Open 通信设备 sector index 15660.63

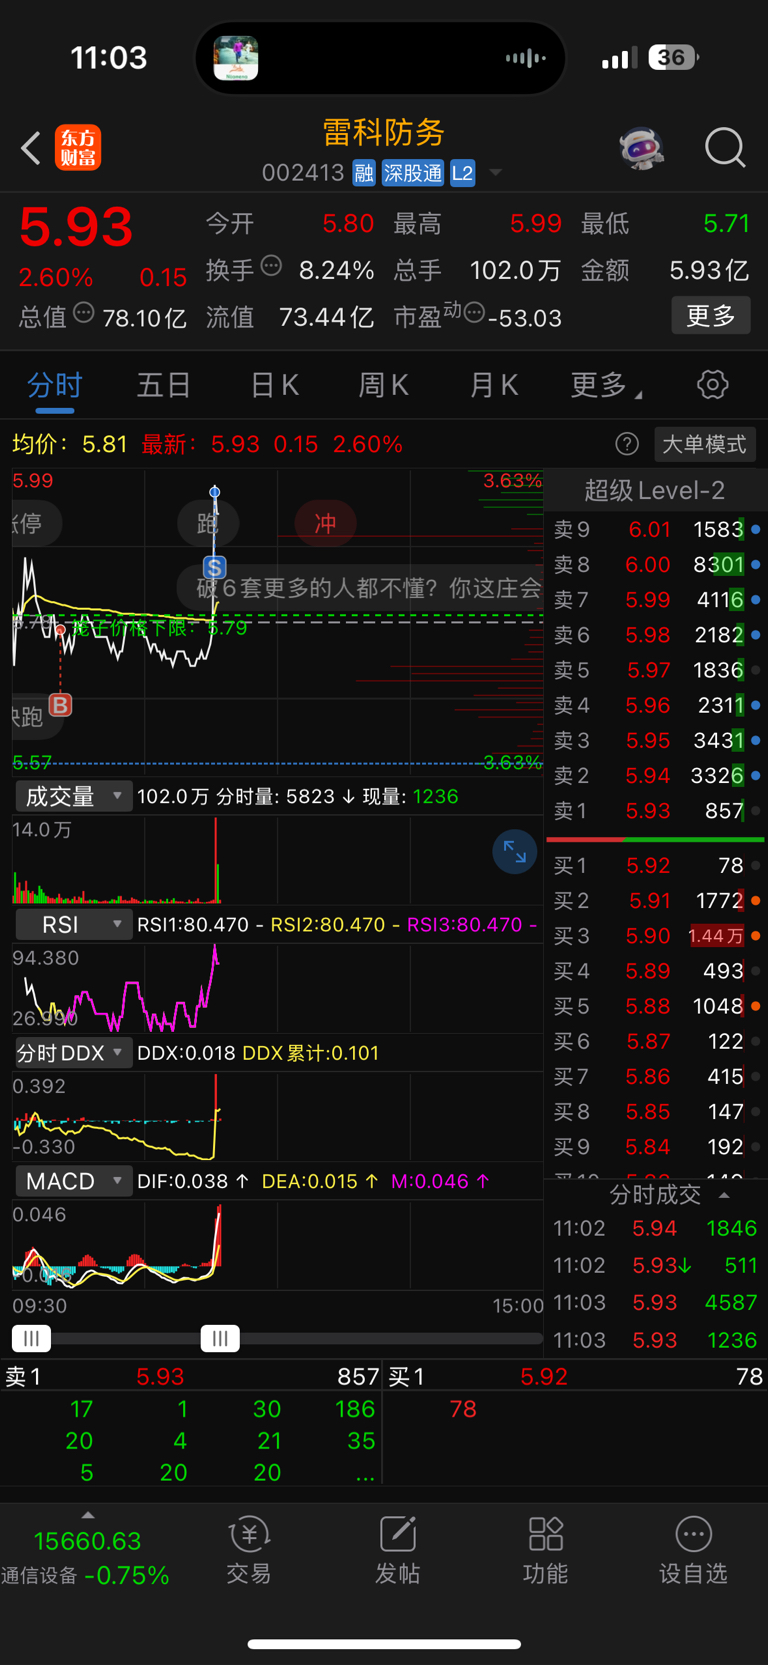tap(86, 1557)
